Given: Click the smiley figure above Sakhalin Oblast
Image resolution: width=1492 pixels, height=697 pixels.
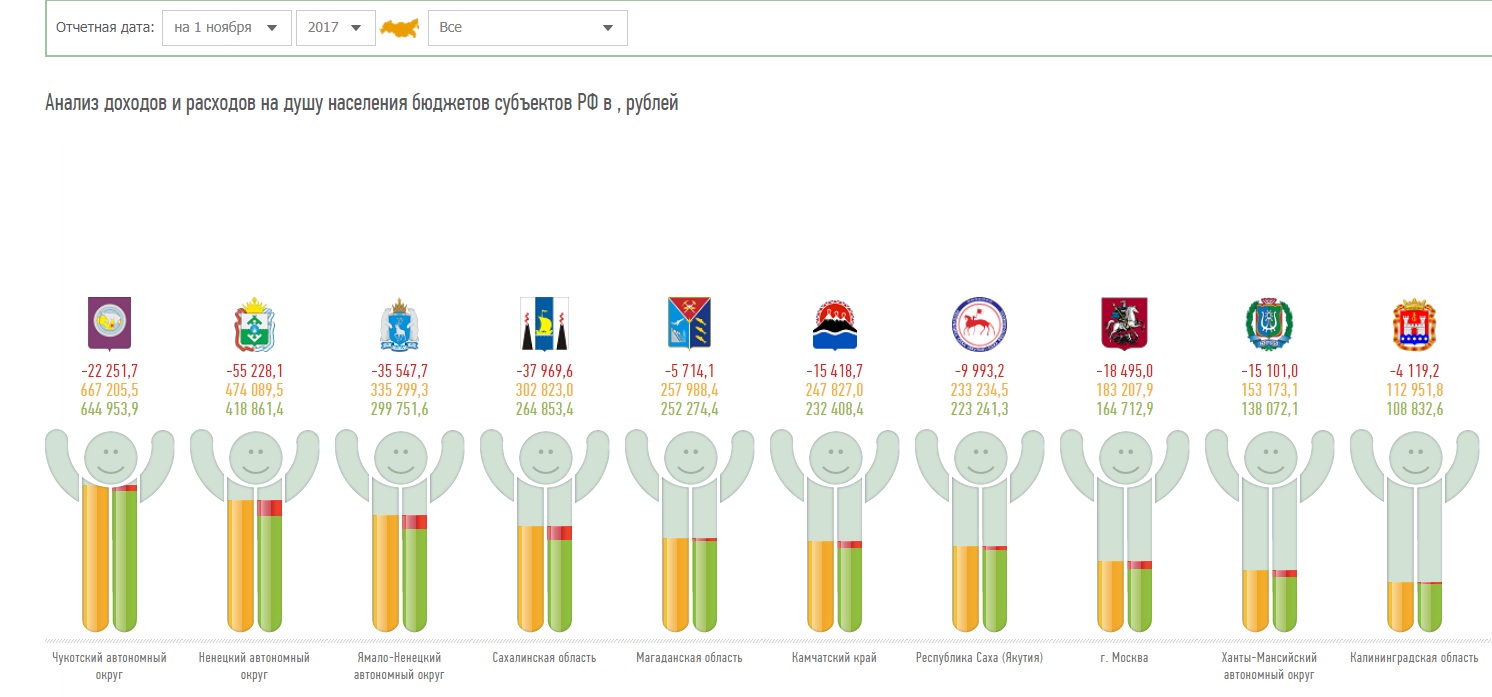Looking at the screenshot, I should click(544, 457).
